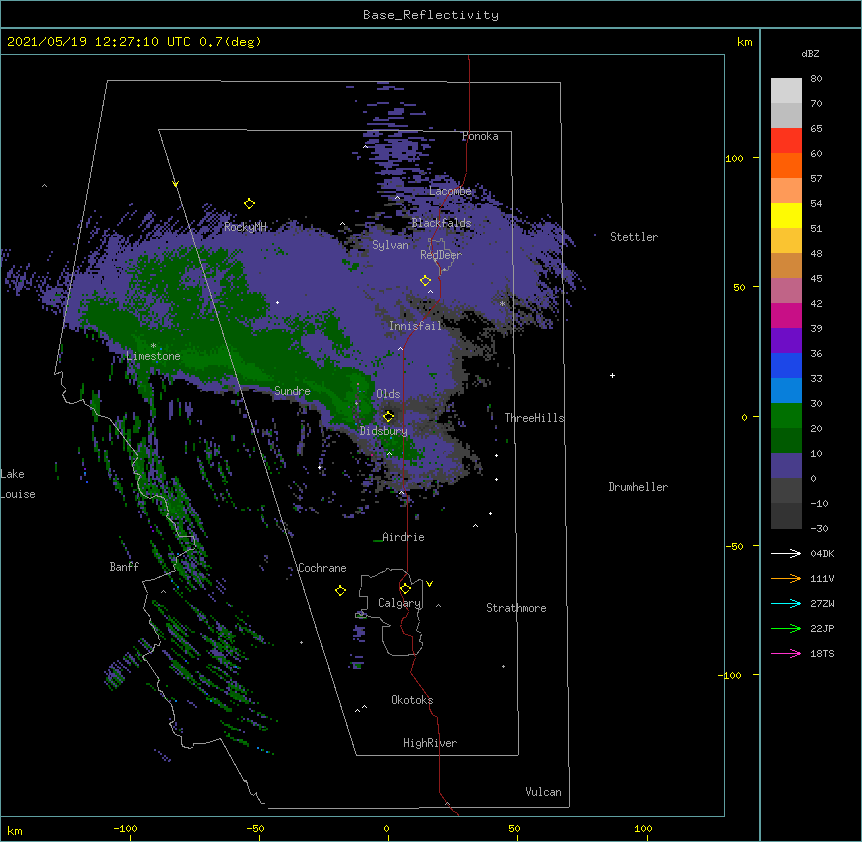
Task: Click the Banff town label
Action: (124, 567)
